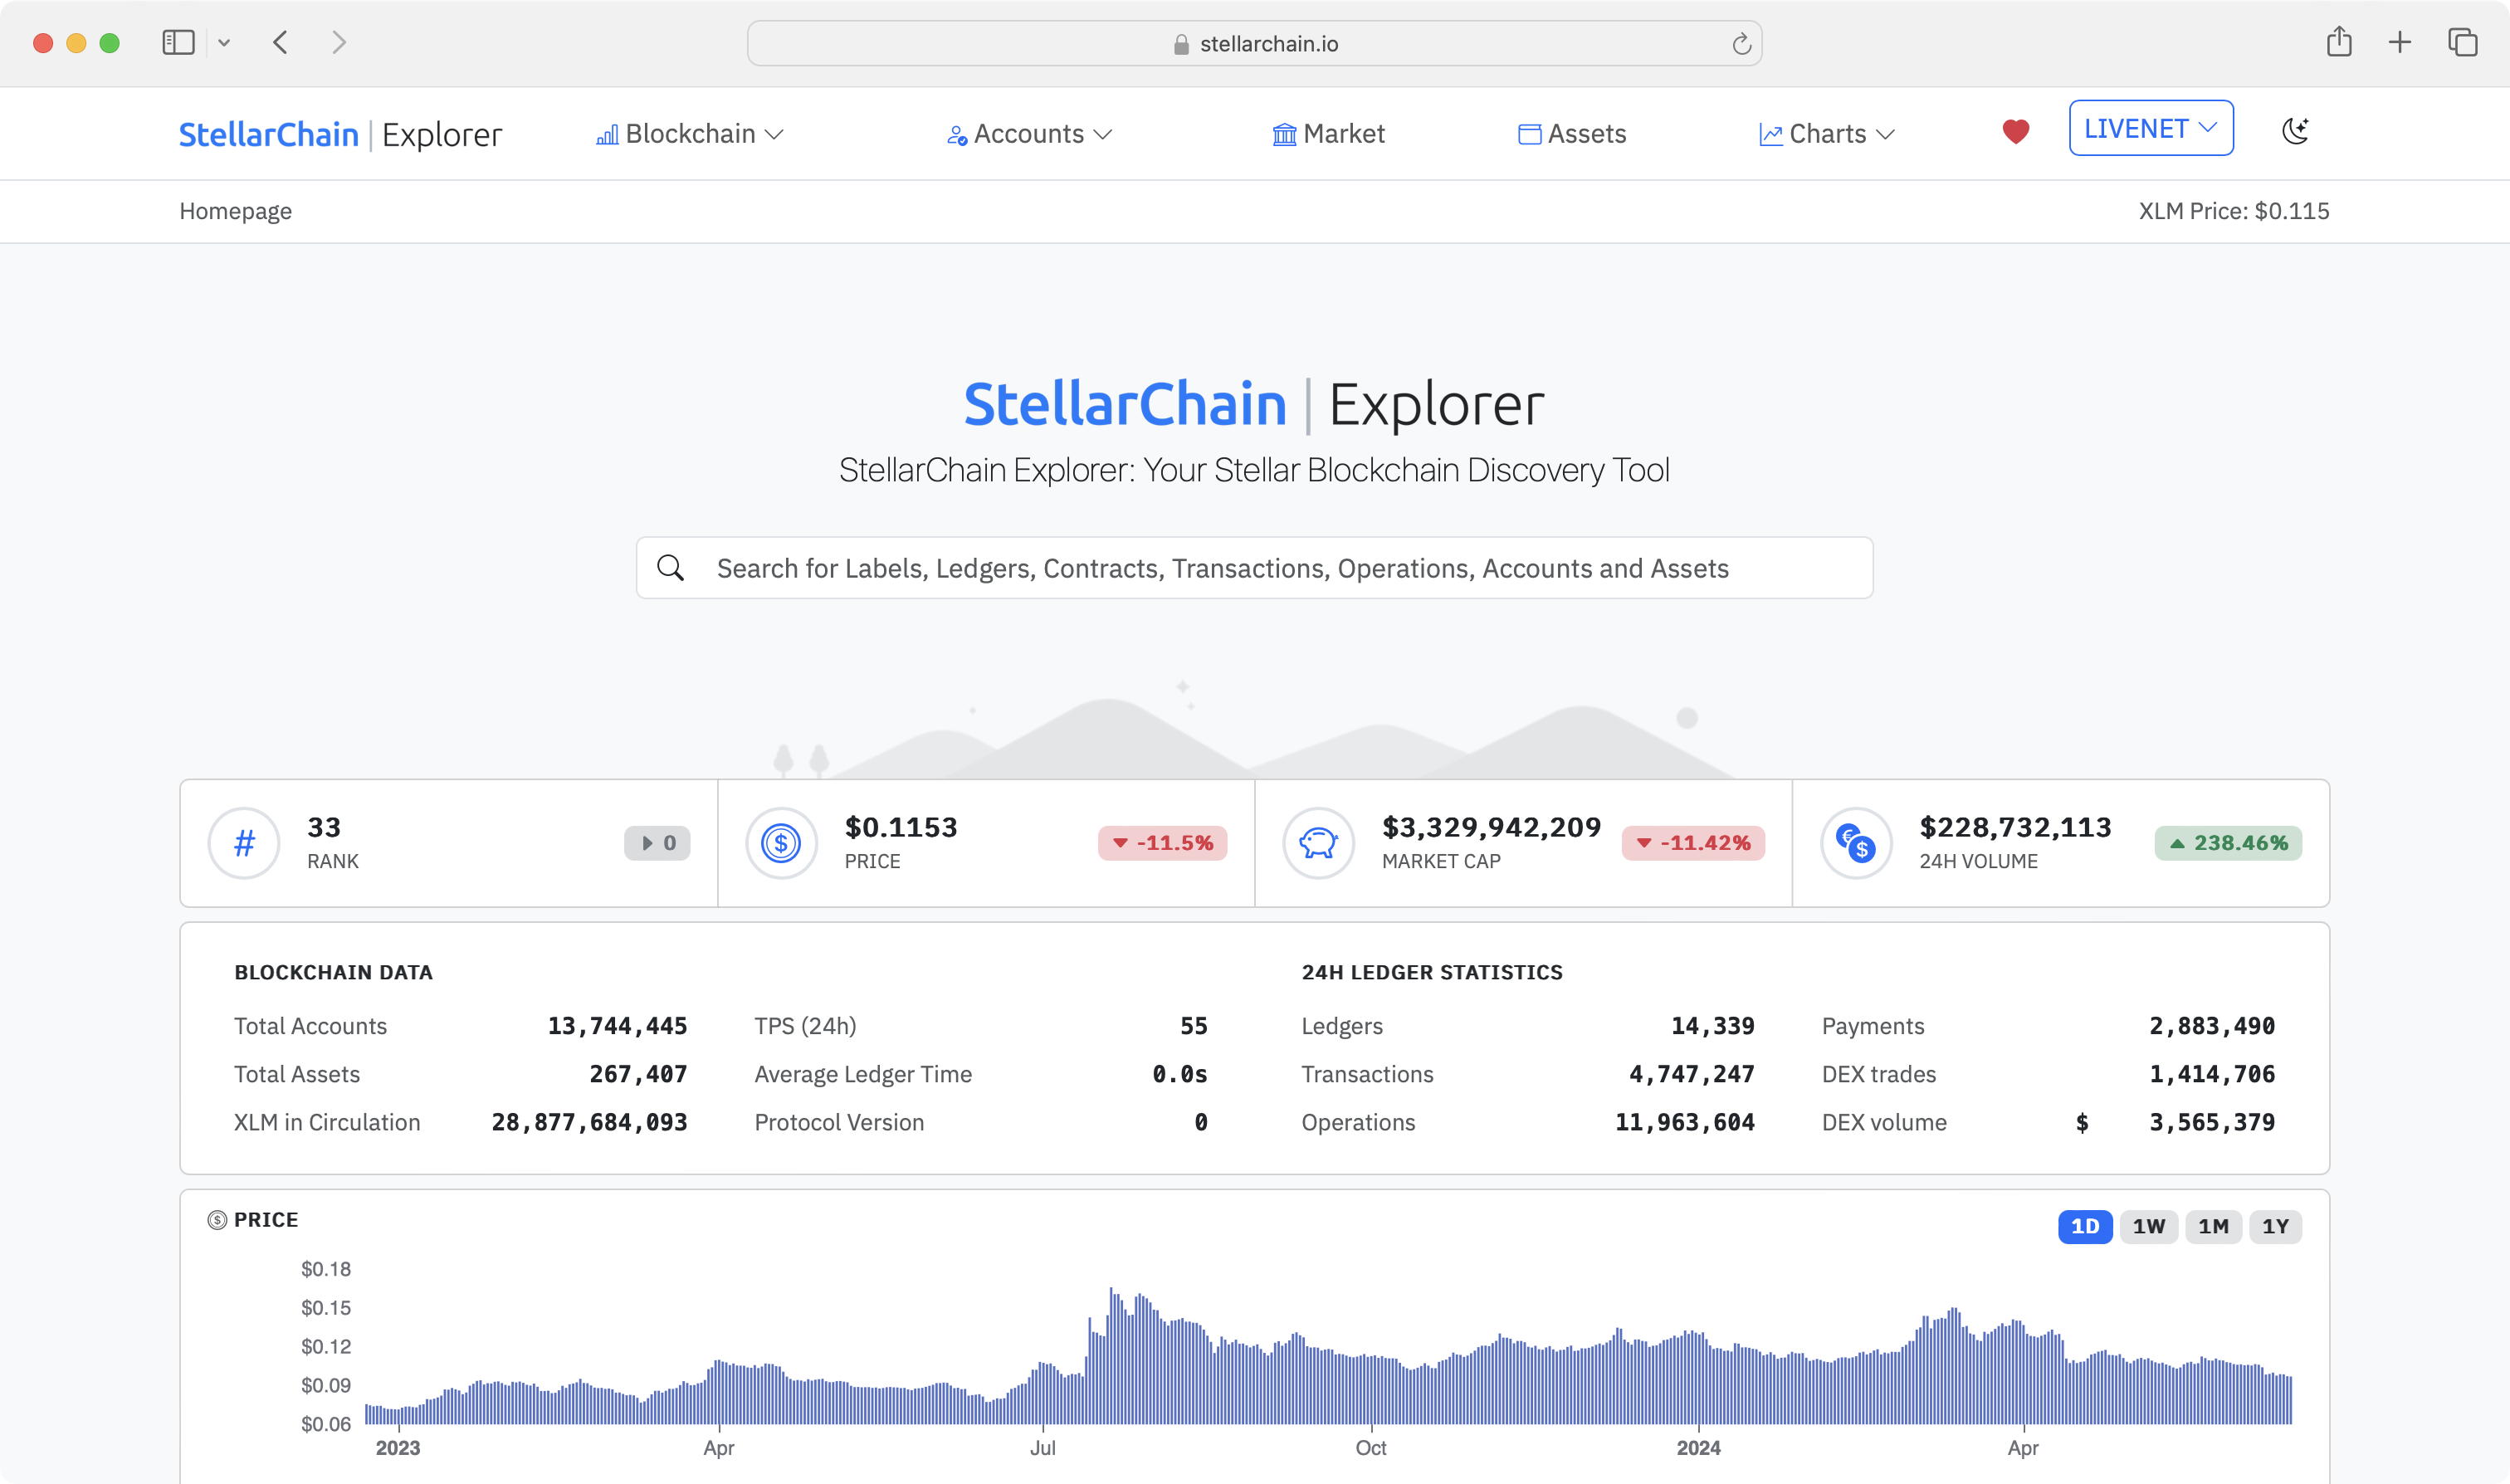The image size is (2510, 1484).
Task: Click the search field for ledgers and accounts
Action: tap(1254, 568)
